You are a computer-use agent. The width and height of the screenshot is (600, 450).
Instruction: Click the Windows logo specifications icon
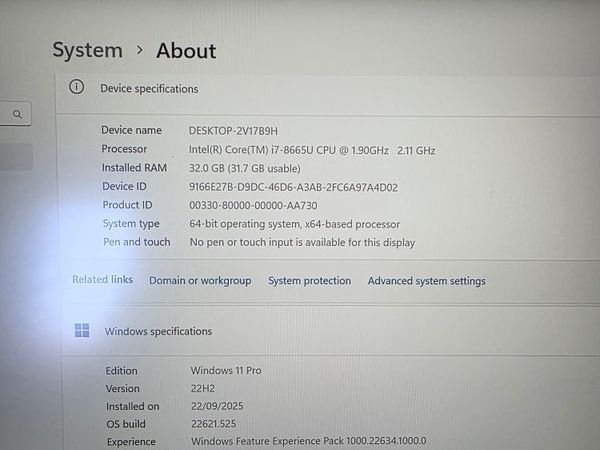(82, 330)
